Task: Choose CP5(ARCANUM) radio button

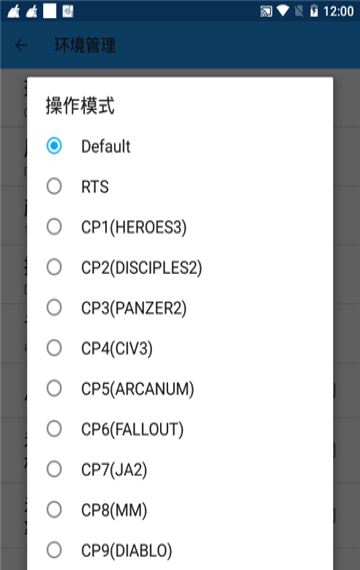Action: click(180, 389)
